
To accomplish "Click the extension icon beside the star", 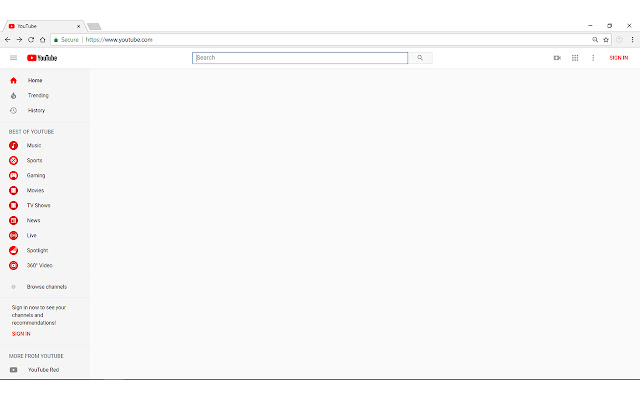I will (x=619, y=40).
